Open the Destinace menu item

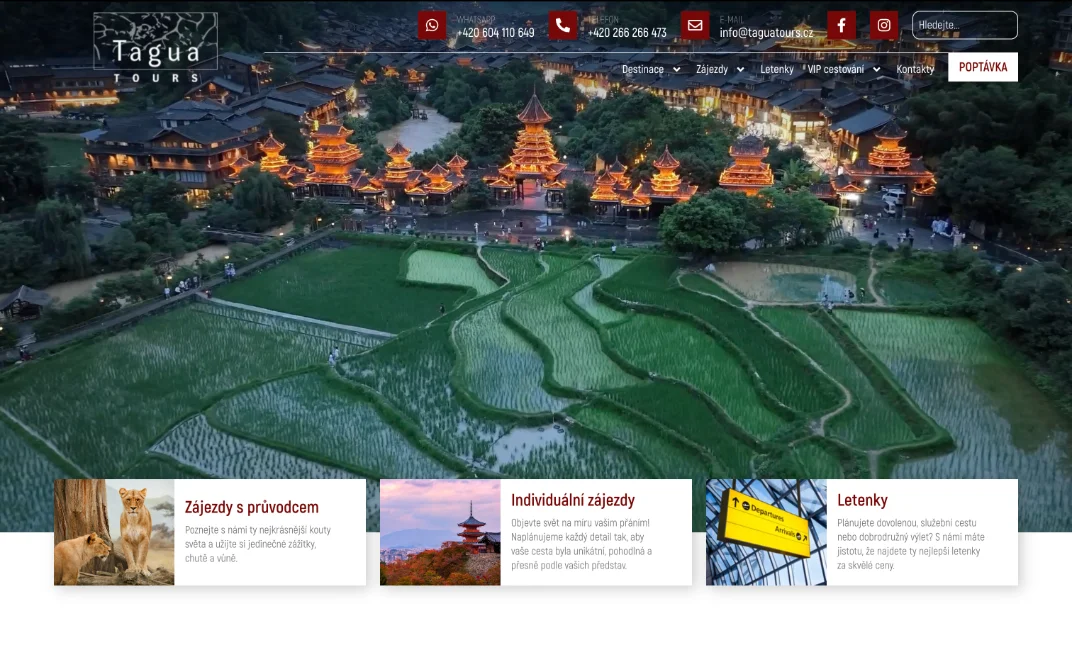643,69
